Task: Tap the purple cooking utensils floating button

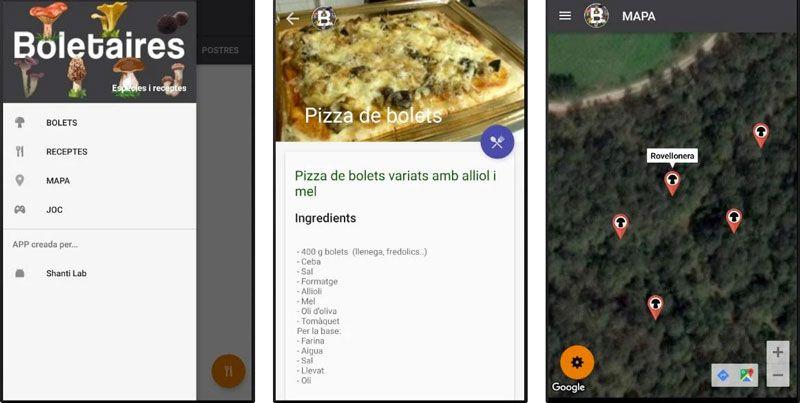Action: pyautogui.click(x=497, y=142)
